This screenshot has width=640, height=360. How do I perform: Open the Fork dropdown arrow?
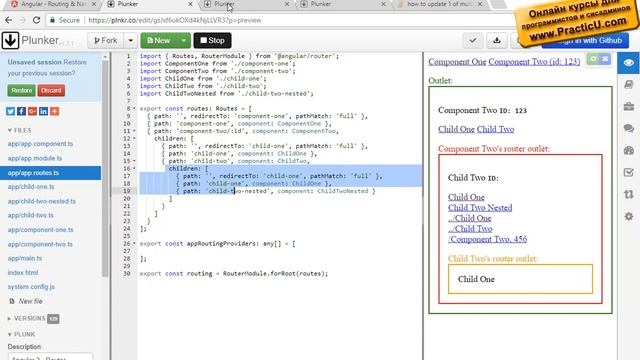point(131,40)
